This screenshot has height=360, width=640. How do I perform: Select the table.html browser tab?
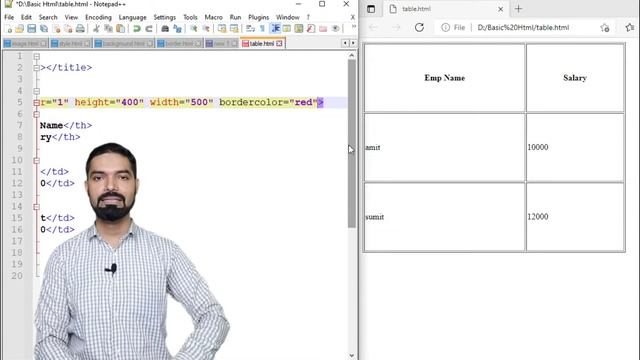pos(445,9)
